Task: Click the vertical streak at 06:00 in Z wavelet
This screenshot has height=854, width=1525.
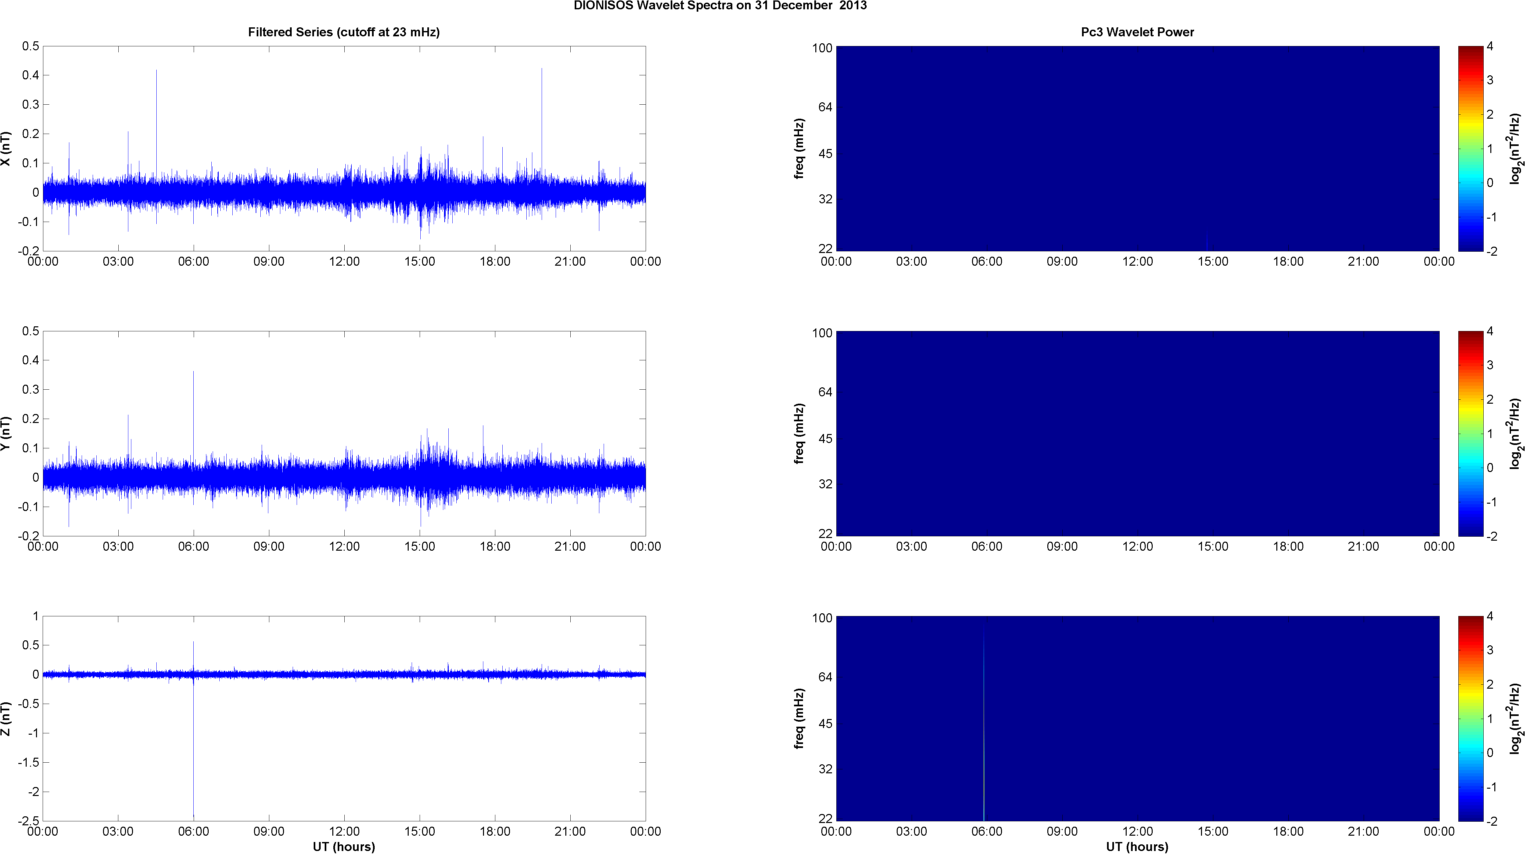Action: click(984, 725)
